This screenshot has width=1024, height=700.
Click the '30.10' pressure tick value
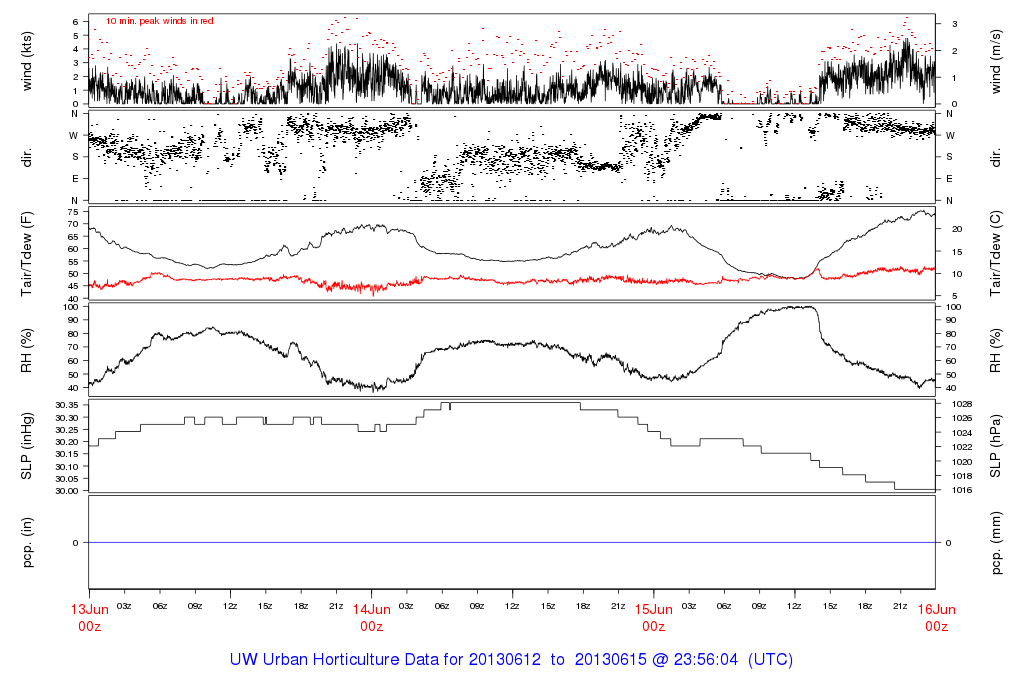pyautogui.click(x=67, y=467)
